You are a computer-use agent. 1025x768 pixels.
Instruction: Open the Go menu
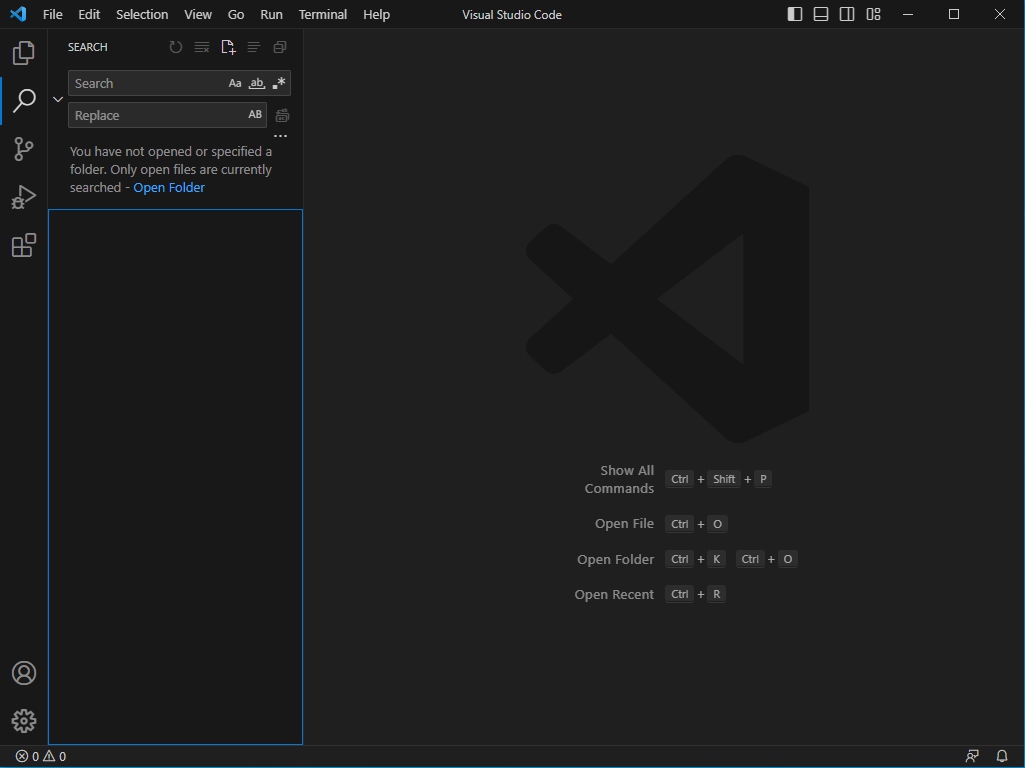click(x=236, y=14)
